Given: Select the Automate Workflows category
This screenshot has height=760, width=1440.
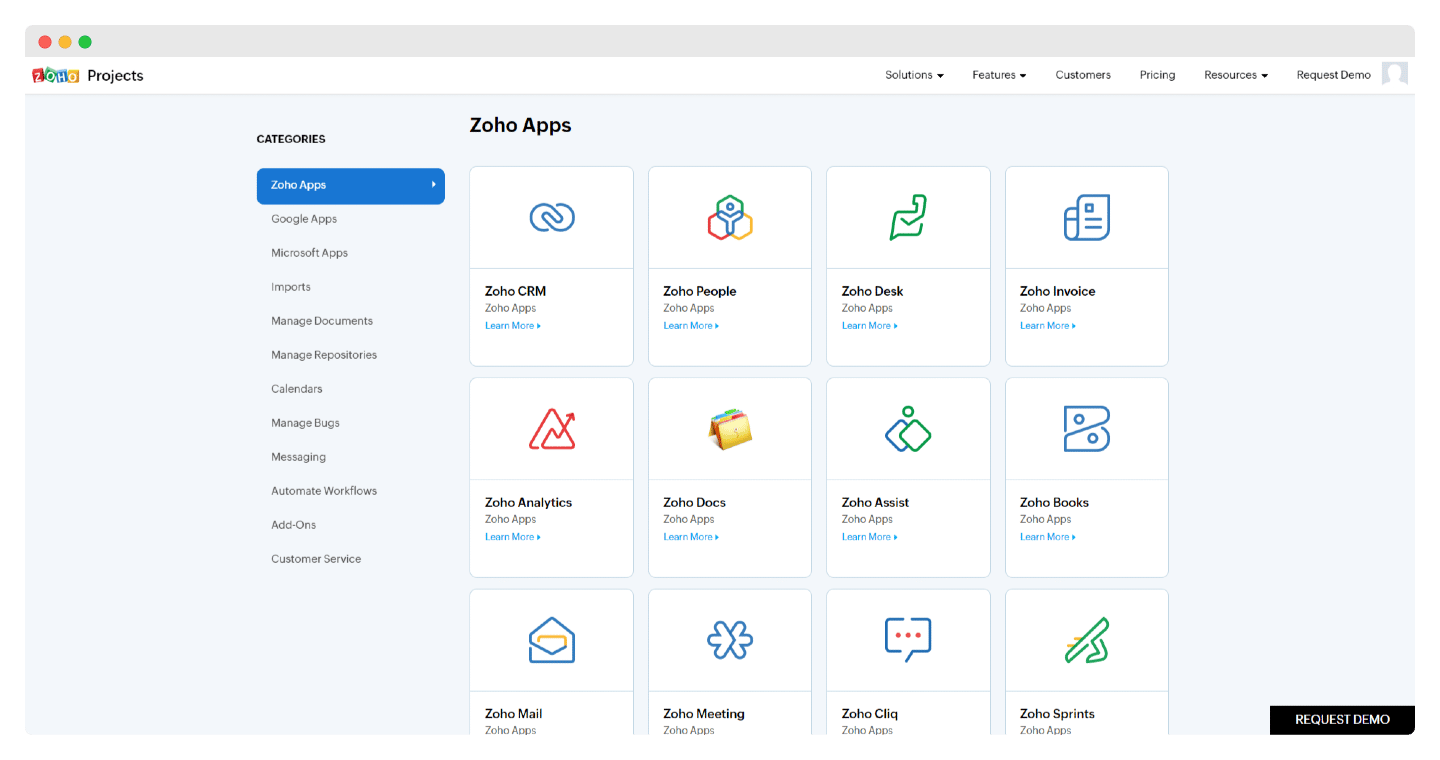Looking at the screenshot, I should pos(324,491).
